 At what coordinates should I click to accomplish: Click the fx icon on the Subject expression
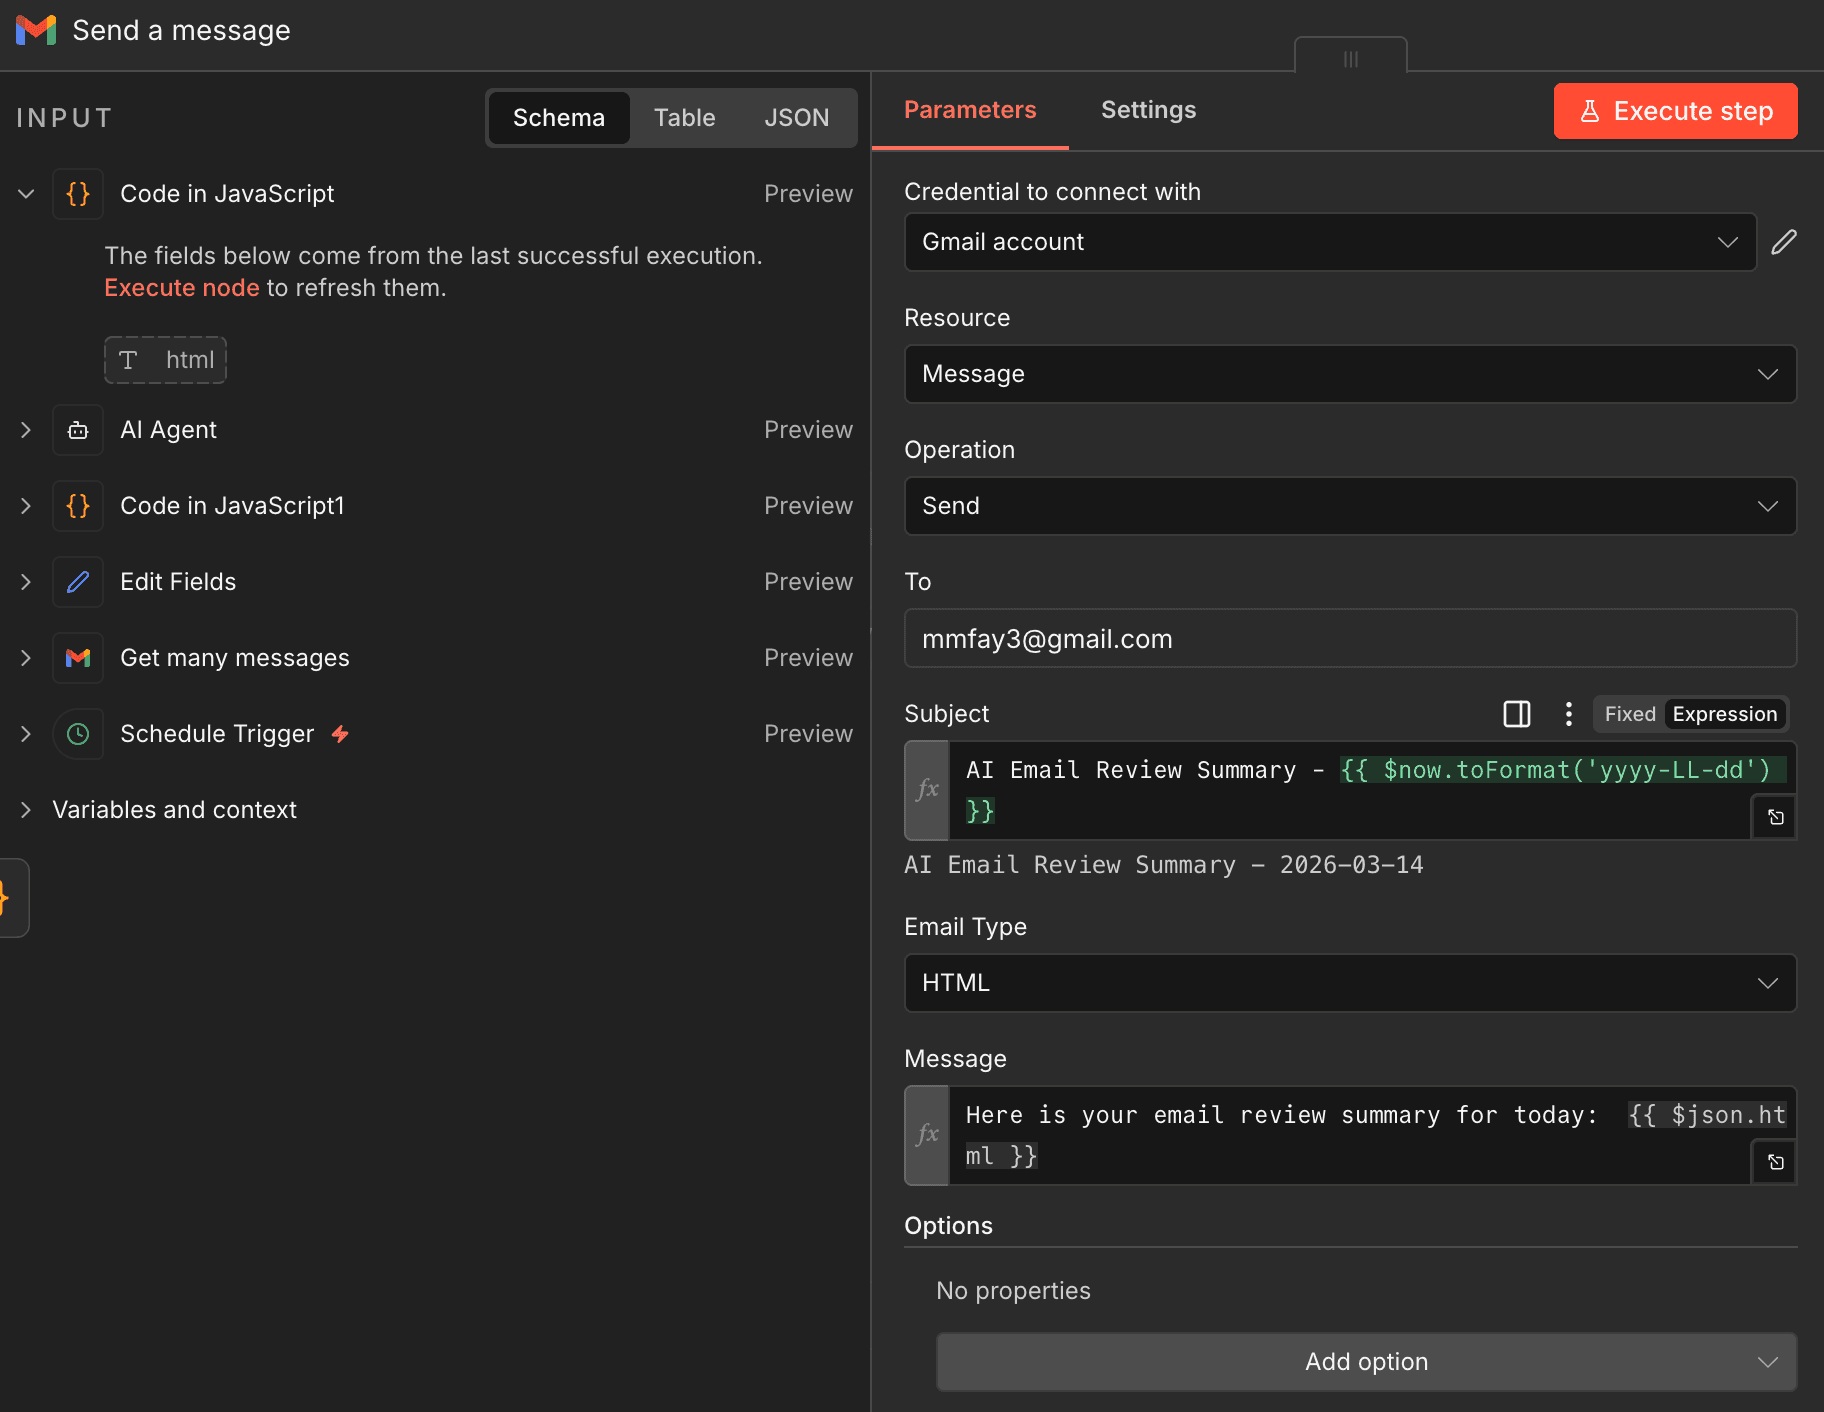pos(926,790)
